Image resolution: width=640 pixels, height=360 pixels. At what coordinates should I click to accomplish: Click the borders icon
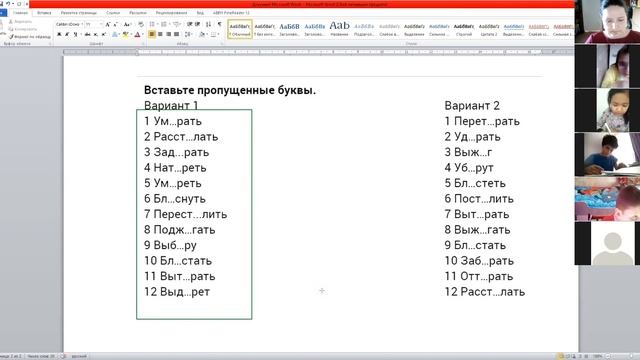pyautogui.click(x=213, y=34)
